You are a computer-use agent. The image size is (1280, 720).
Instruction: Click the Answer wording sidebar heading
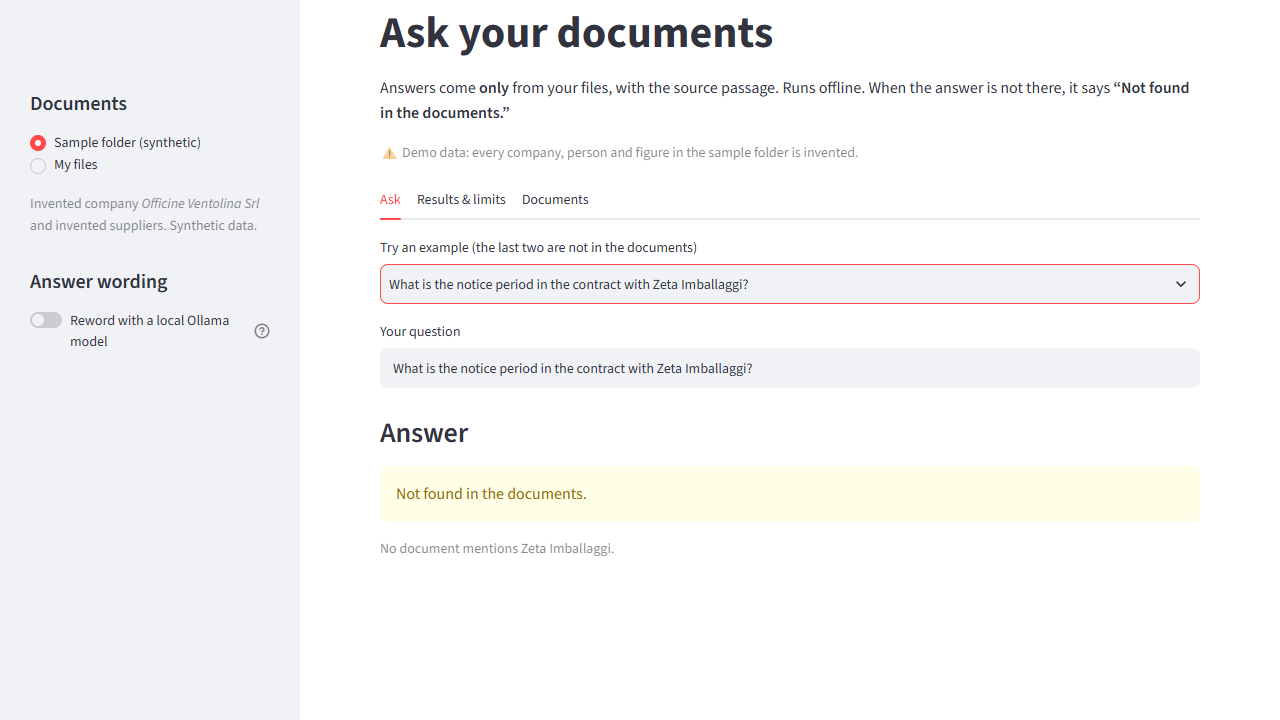click(99, 282)
